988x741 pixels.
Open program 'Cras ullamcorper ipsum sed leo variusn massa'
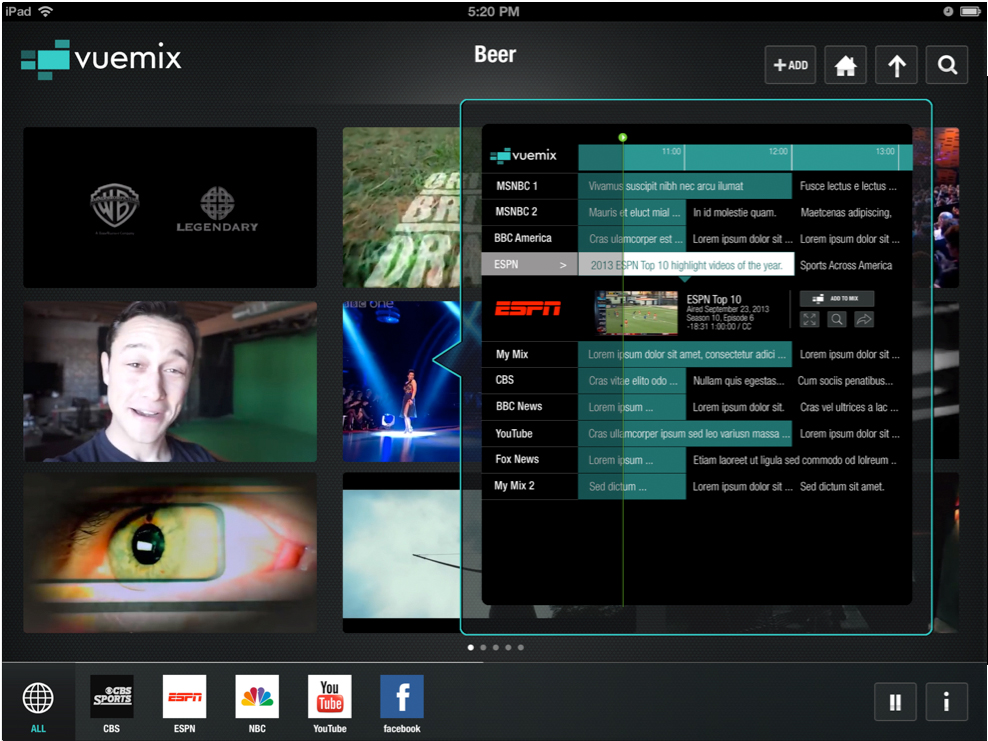click(x=685, y=434)
